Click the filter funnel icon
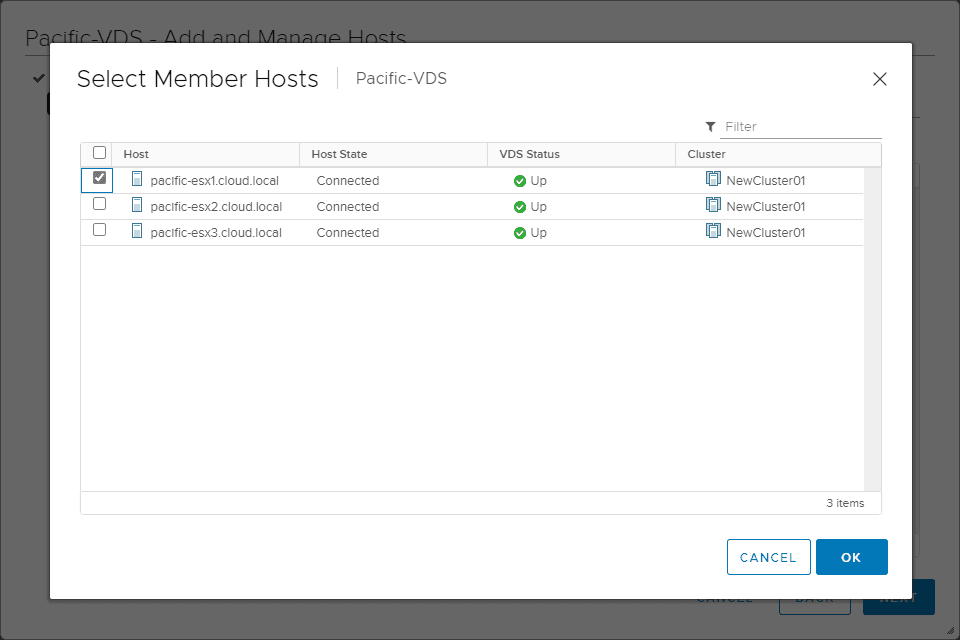 (710, 127)
